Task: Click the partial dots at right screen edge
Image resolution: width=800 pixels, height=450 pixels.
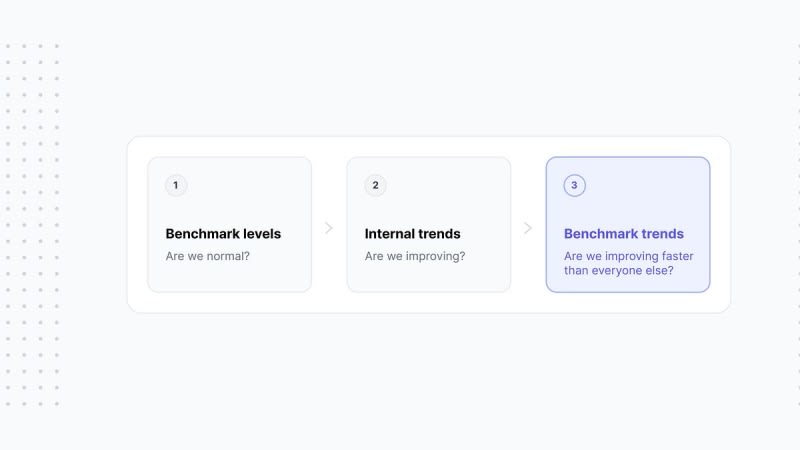Action: 798,224
